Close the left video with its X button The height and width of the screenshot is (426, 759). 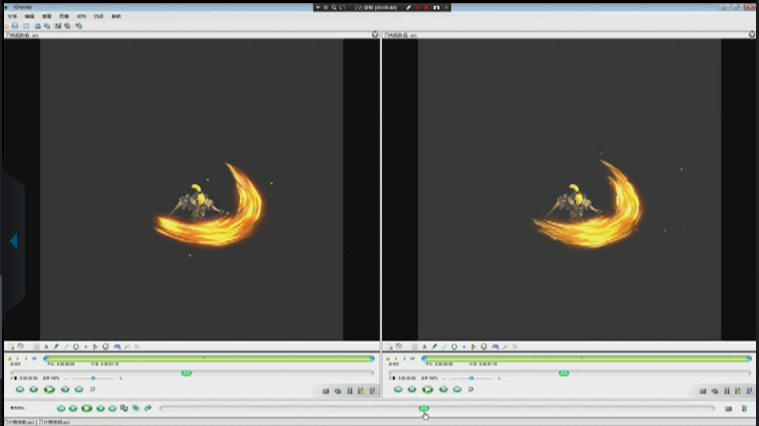(375, 34)
